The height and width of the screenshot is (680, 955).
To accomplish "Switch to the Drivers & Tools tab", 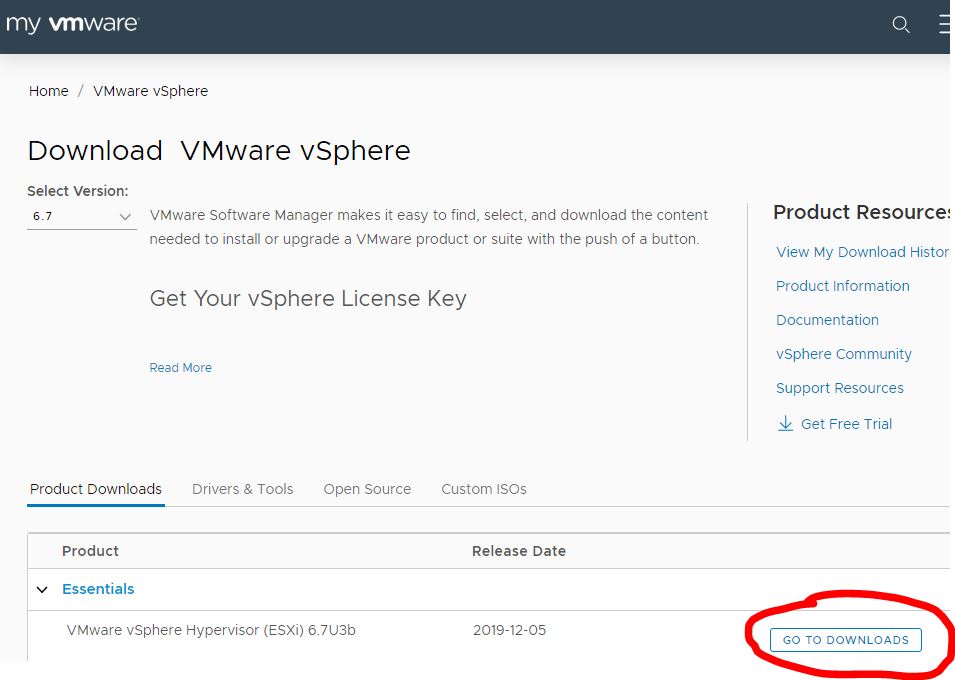I will 242,489.
